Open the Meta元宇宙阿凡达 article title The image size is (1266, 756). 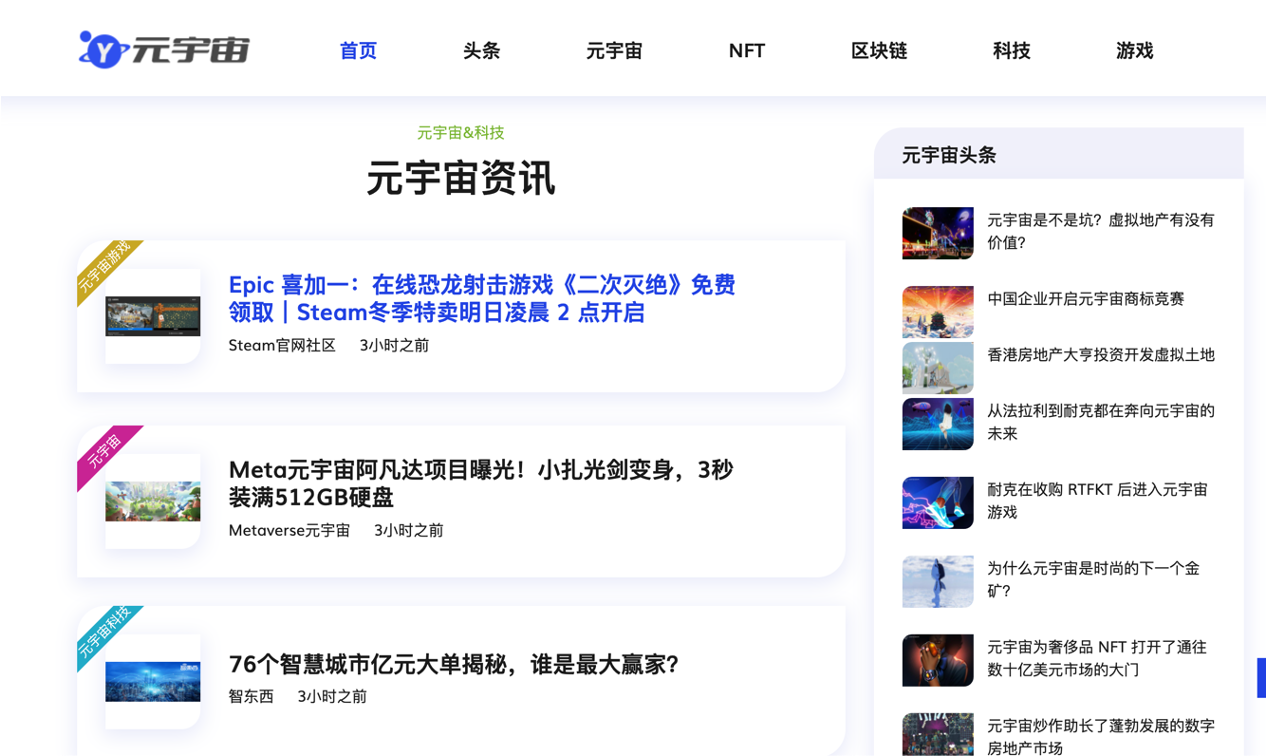pyautogui.click(x=481, y=483)
